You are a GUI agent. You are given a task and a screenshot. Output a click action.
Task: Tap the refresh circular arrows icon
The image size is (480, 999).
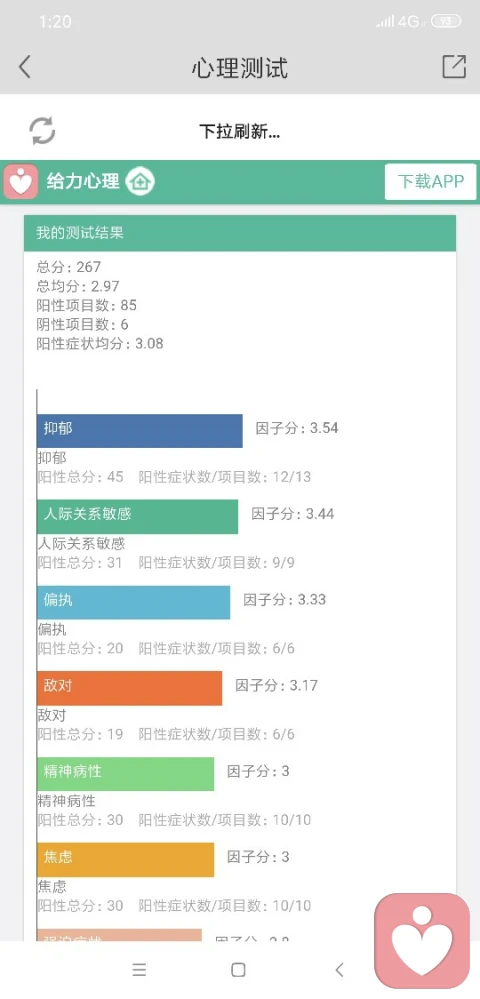tap(43, 131)
